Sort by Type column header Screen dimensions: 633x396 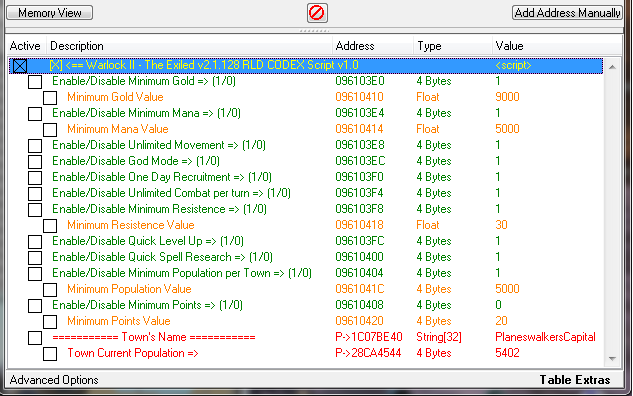[x=453, y=46]
